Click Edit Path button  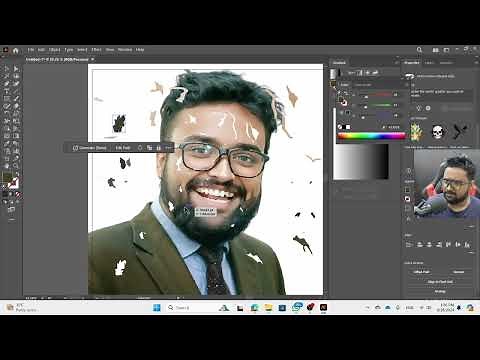click(x=123, y=148)
